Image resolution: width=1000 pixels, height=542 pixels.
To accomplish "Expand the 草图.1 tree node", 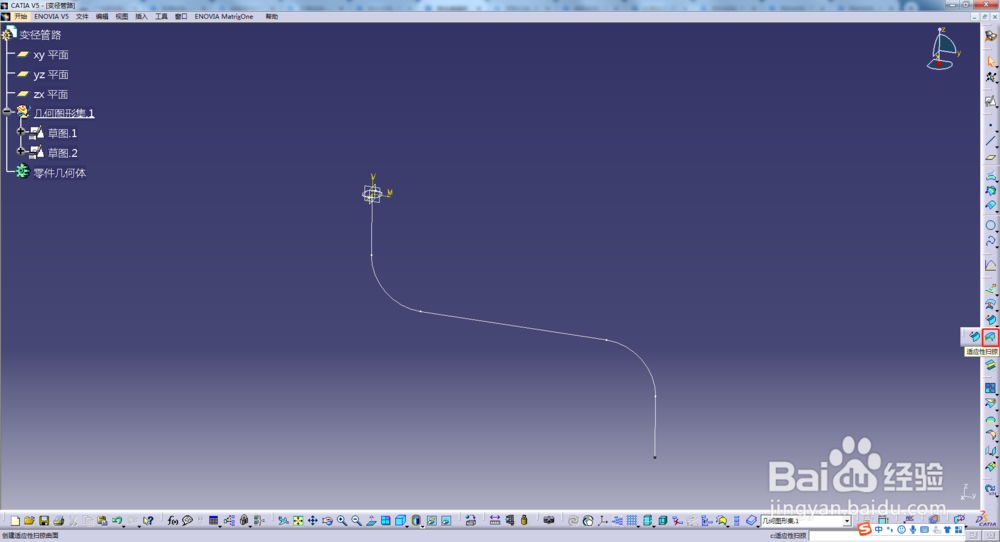I will [20, 132].
